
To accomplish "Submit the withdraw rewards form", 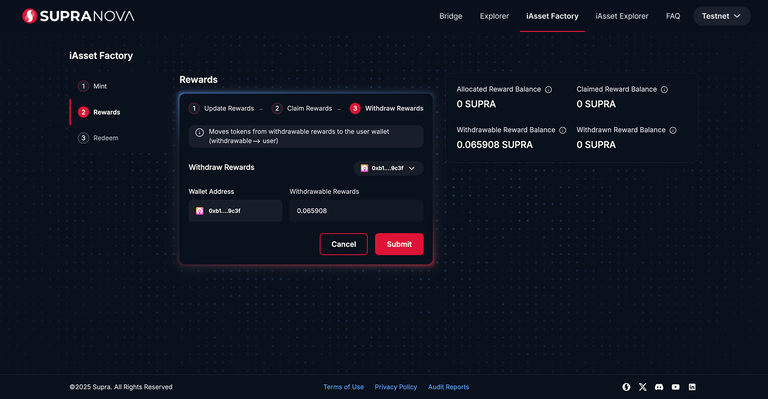I will tap(399, 244).
